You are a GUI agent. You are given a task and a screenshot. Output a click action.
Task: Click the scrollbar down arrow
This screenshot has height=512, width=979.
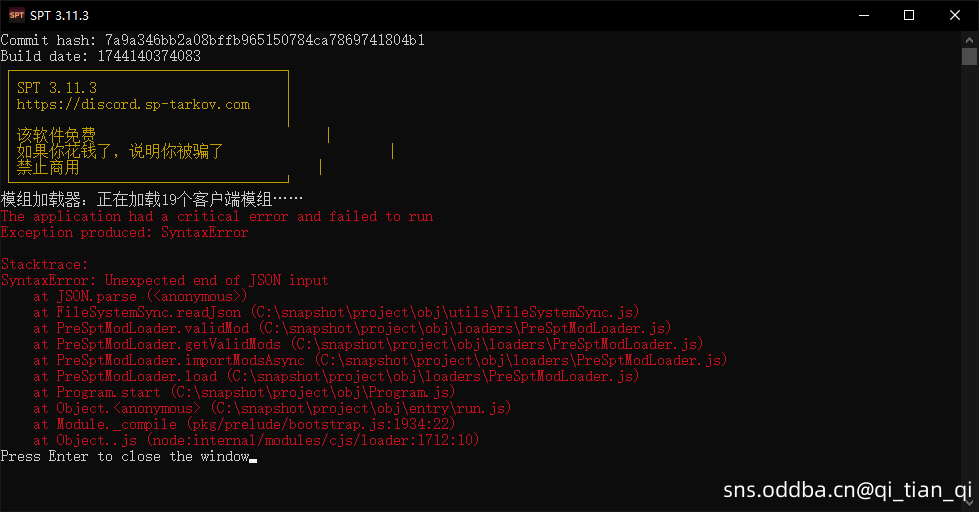[x=969, y=502]
